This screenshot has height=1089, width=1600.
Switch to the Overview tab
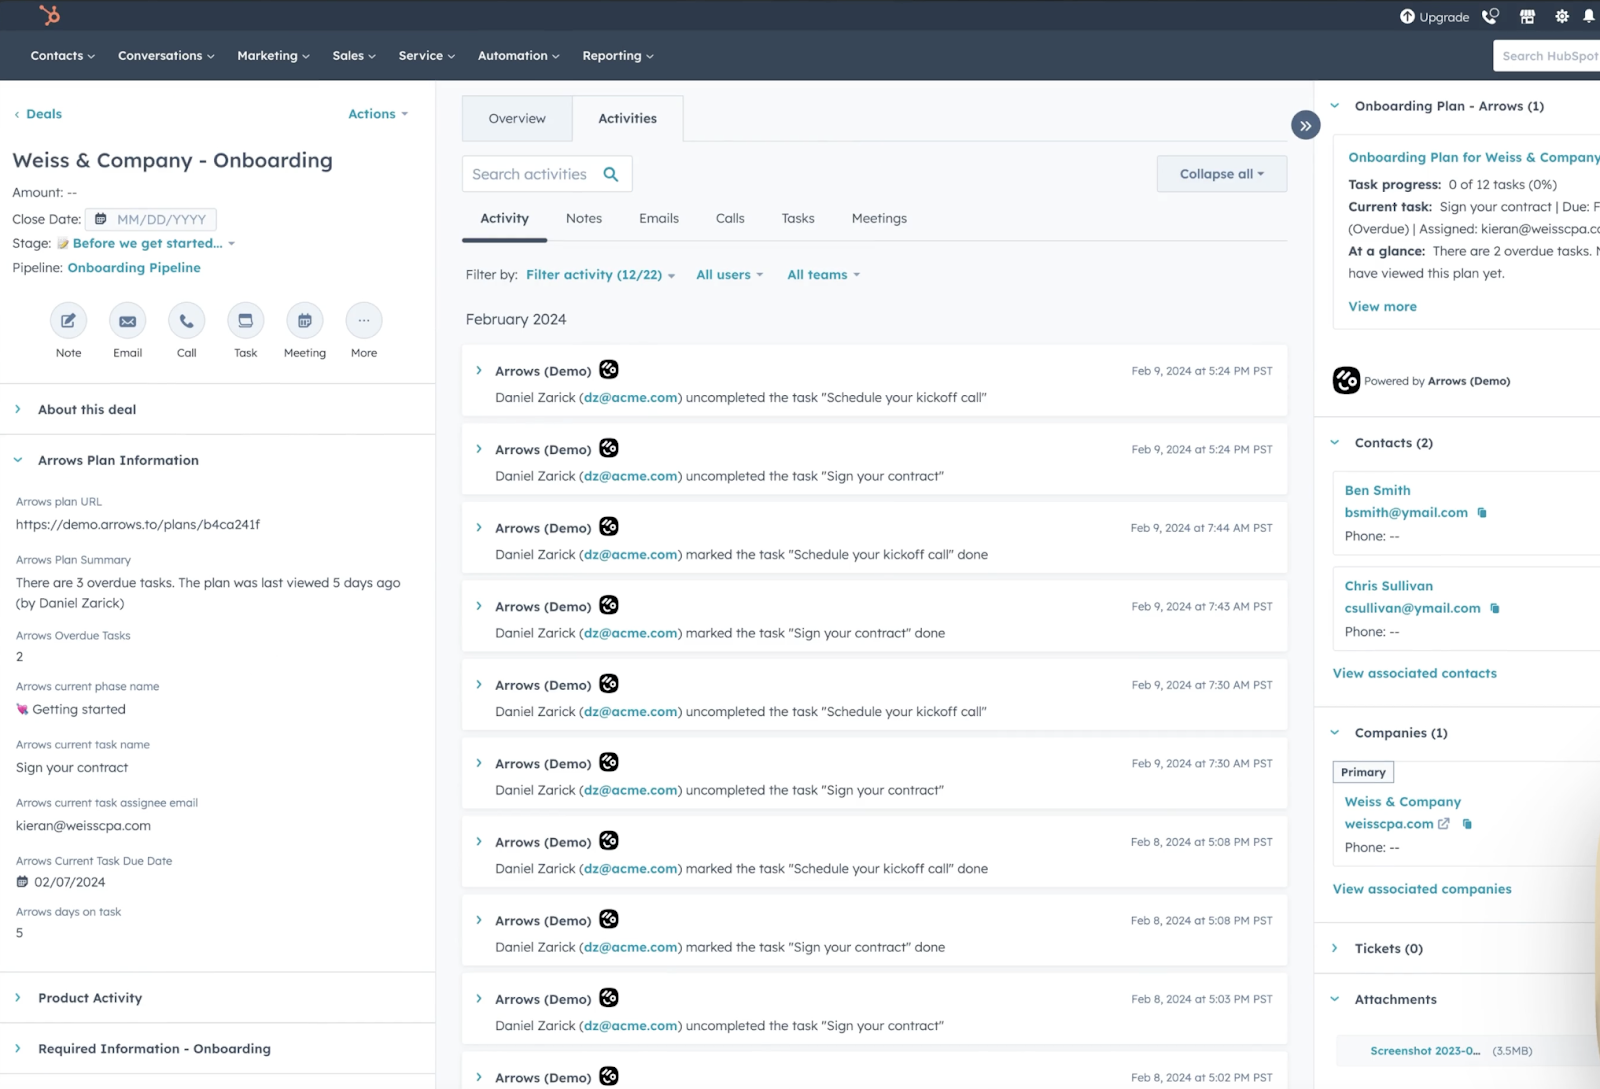click(517, 119)
